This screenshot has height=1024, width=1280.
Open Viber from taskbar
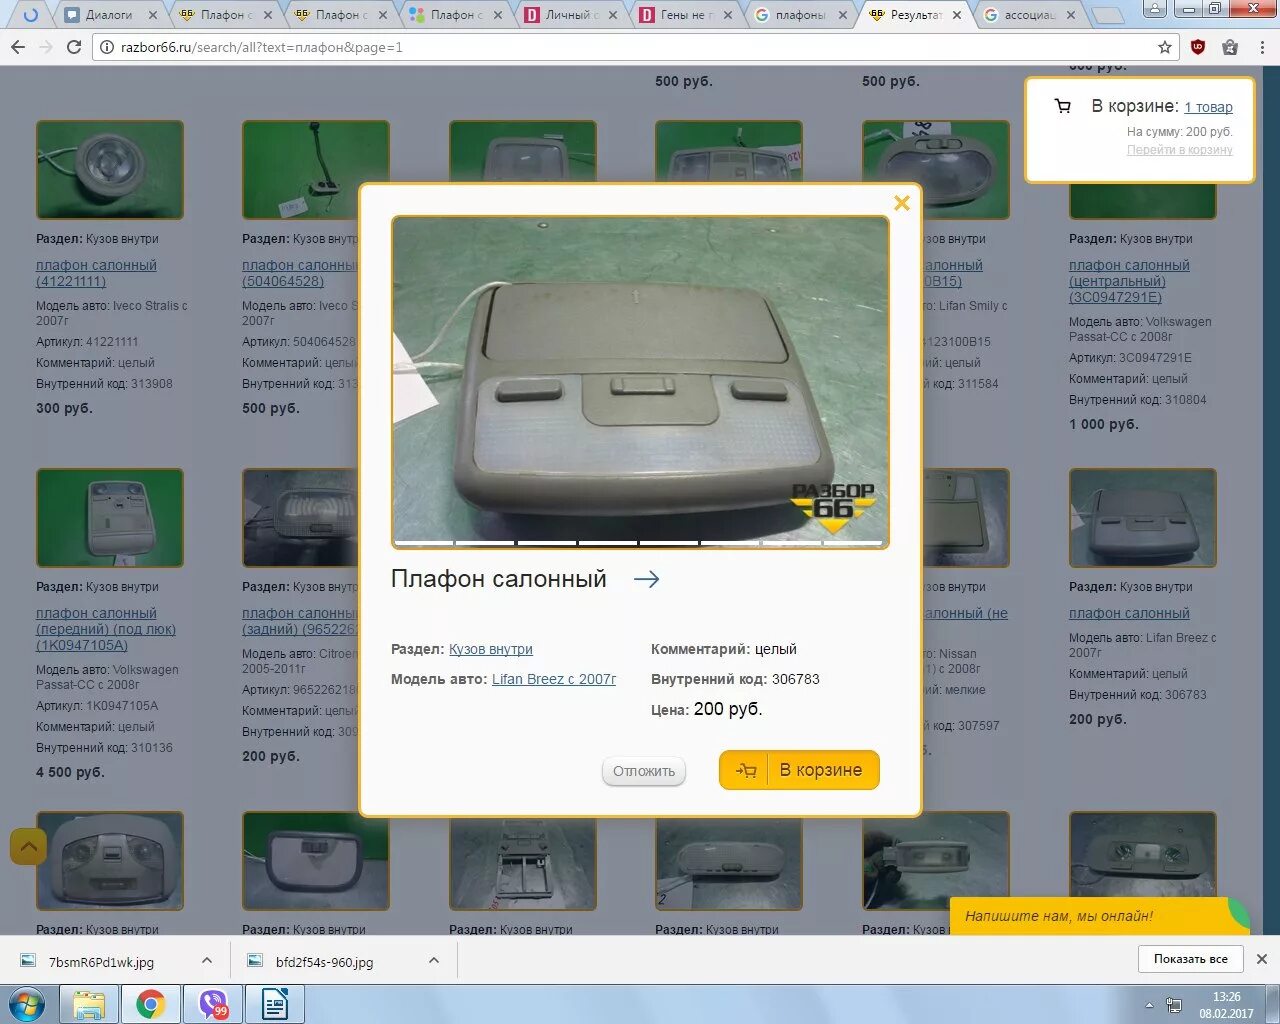tap(213, 1004)
